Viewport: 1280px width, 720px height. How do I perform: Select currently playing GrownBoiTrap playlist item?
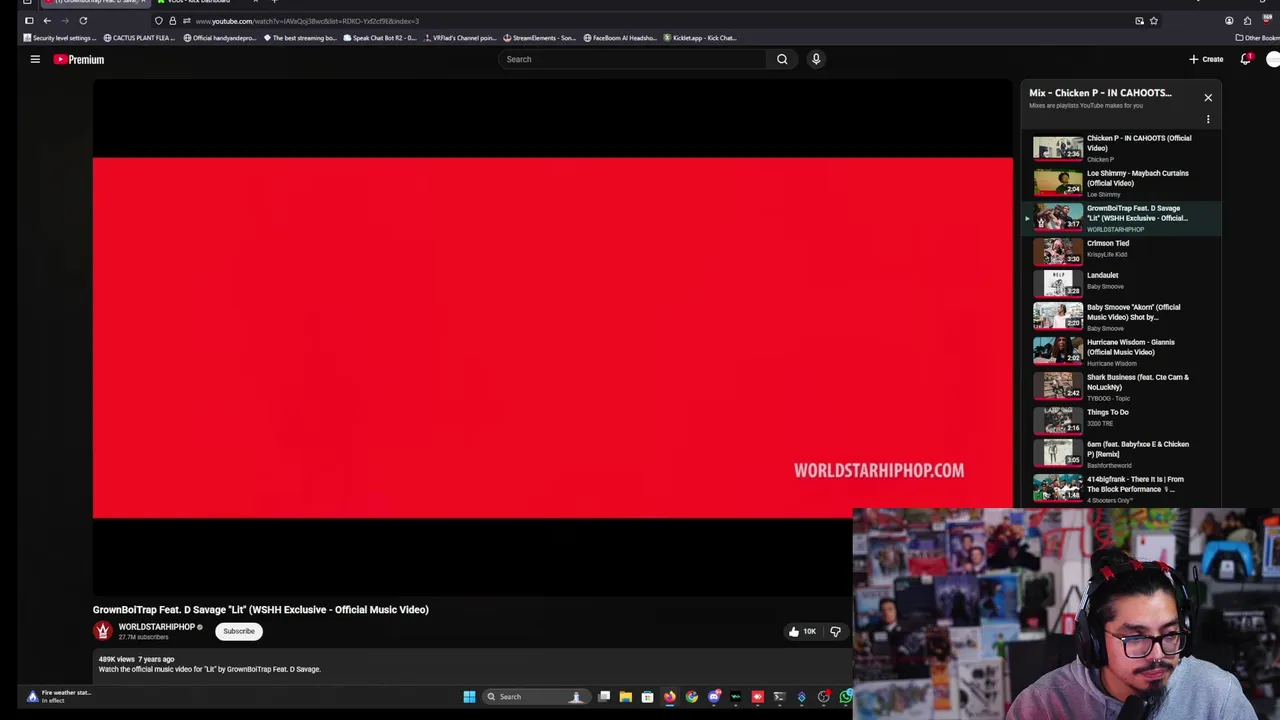(1120, 218)
